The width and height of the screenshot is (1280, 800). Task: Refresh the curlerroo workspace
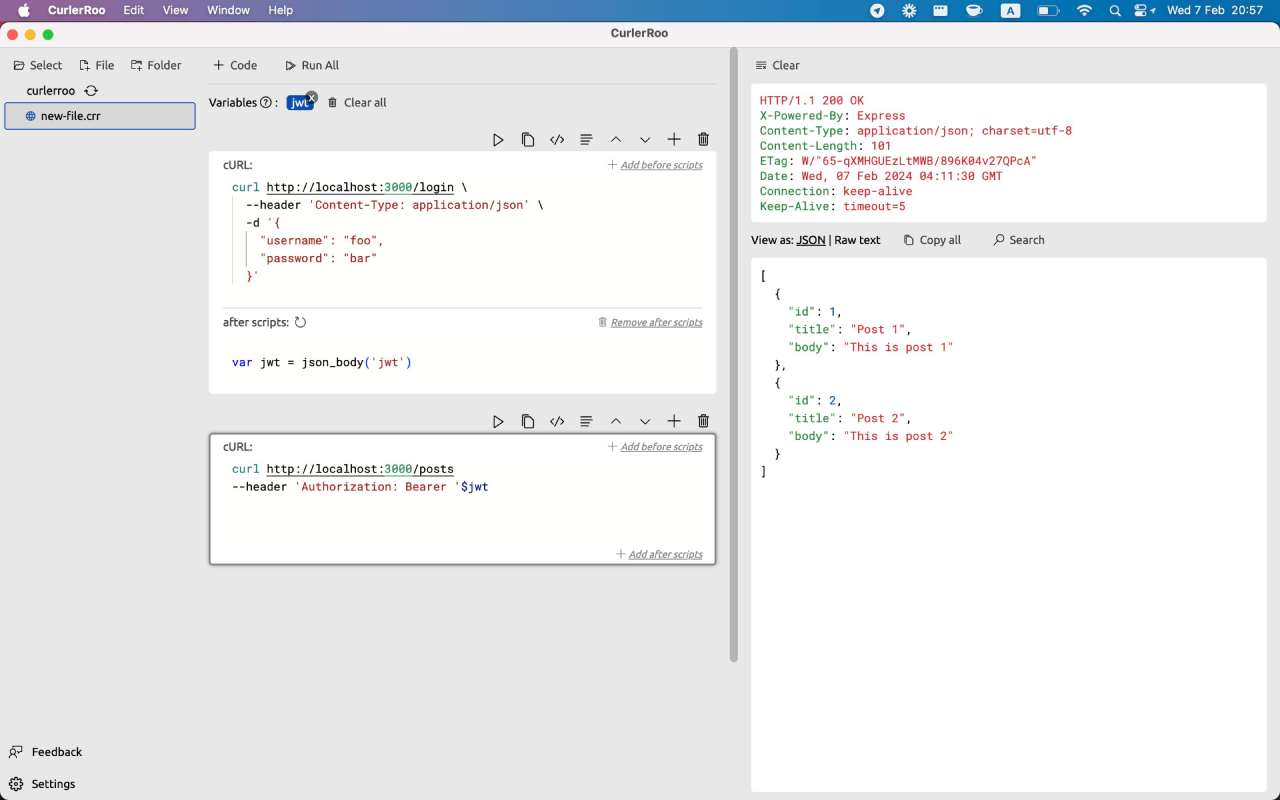coord(91,90)
